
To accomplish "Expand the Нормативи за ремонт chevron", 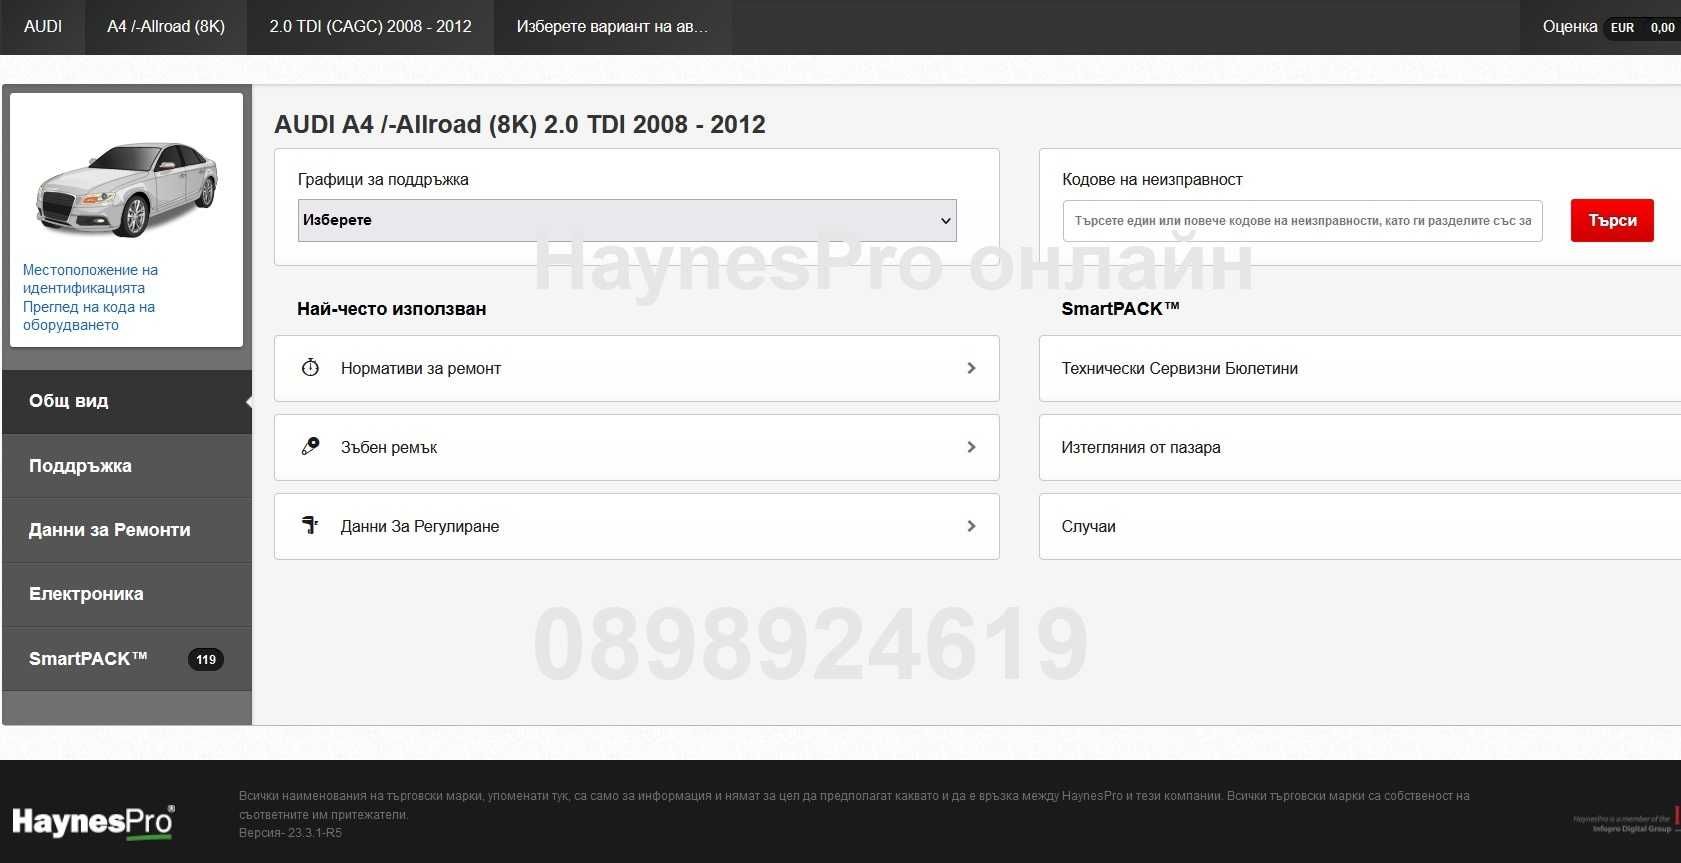I will click(x=971, y=368).
